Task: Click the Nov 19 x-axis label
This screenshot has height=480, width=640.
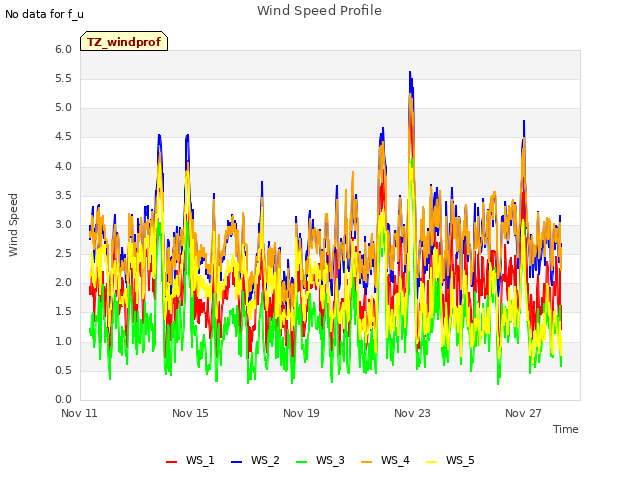Action: coord(301,413)
